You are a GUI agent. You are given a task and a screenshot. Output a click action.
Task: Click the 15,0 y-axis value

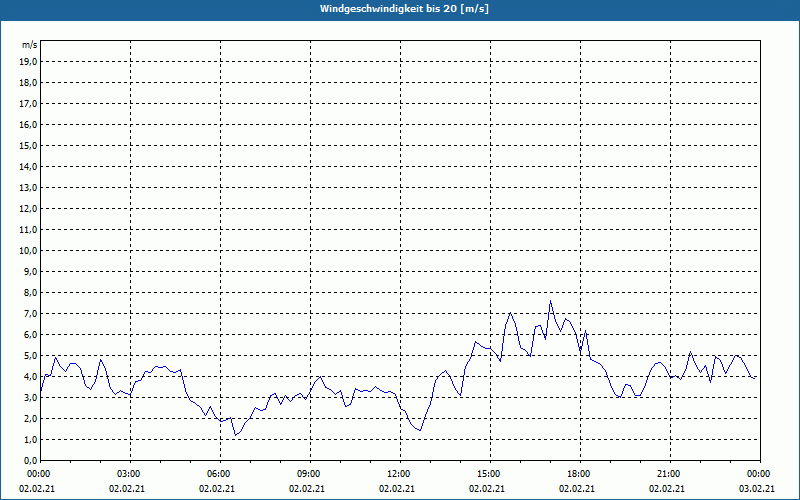tap(28, 145)
